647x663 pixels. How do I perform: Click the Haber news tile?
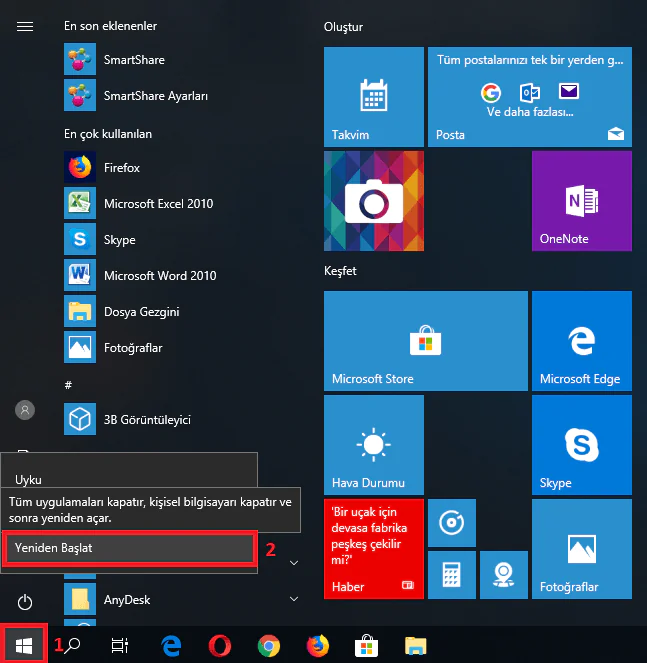click(374, 549)
